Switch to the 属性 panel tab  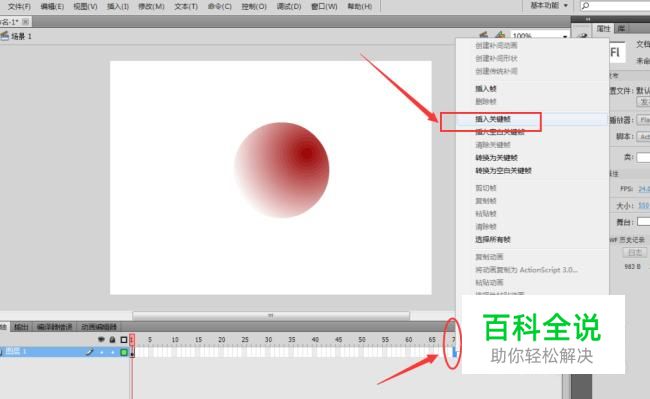603,28
